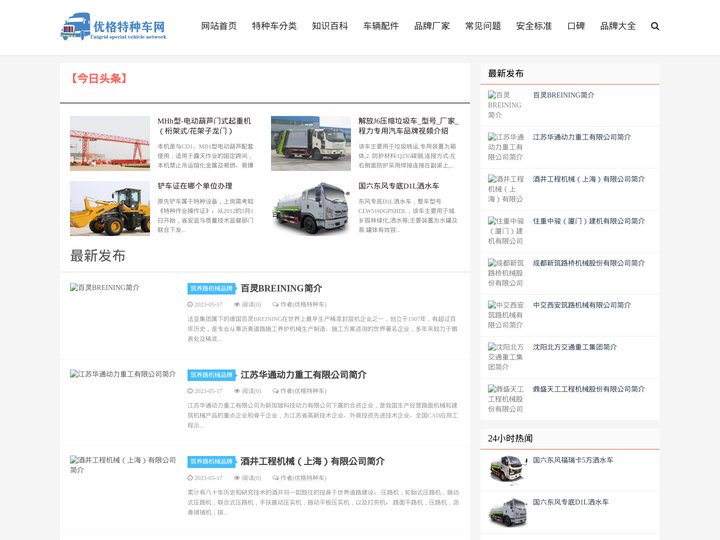The width and height of the screenshot is (720, 540).
Task: Open 铲车证在哪个单位办理 article link
Action: (x=195, y=186)
